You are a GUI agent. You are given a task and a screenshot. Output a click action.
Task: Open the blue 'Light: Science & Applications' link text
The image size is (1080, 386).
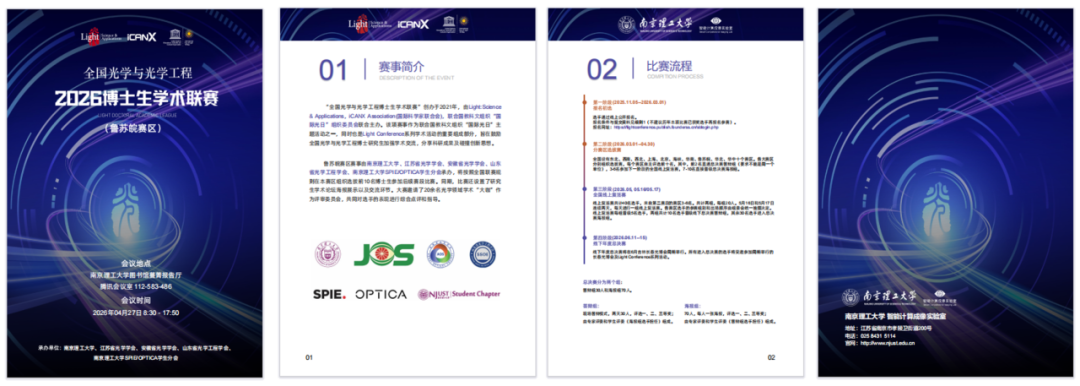[485, 107]
